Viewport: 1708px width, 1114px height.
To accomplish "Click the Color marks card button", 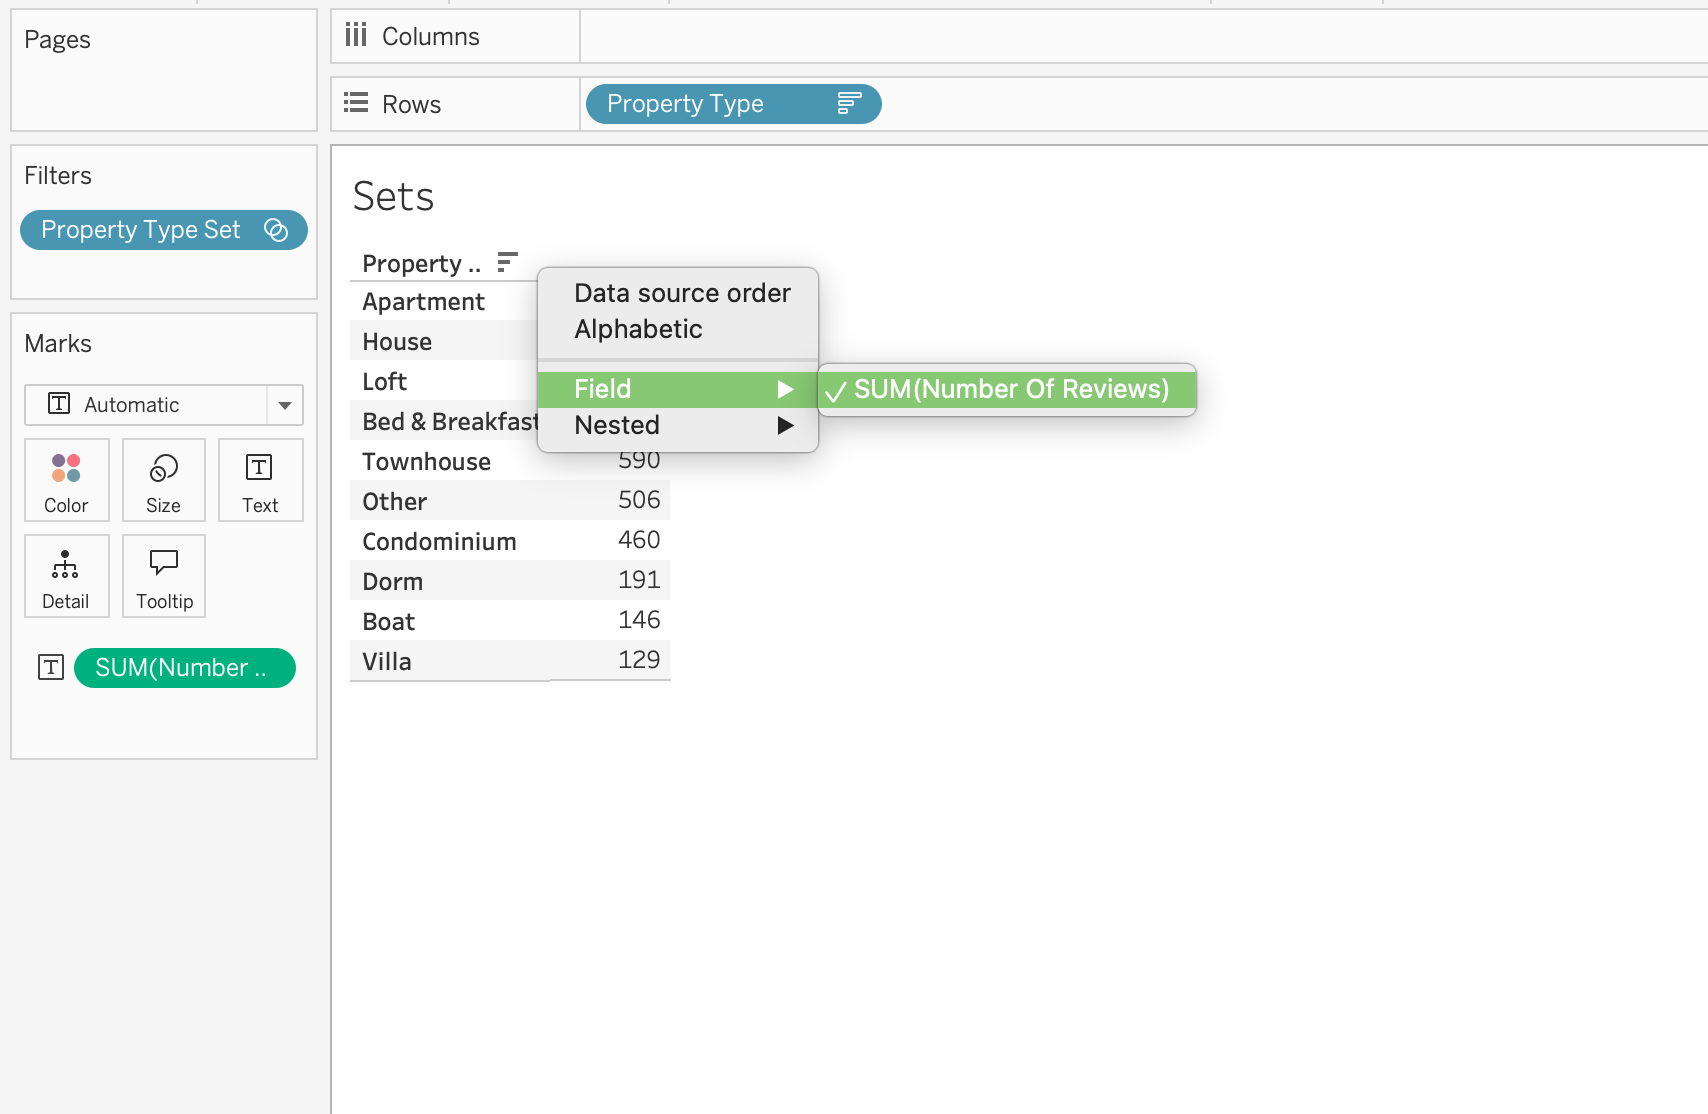I will click(66, 481).
